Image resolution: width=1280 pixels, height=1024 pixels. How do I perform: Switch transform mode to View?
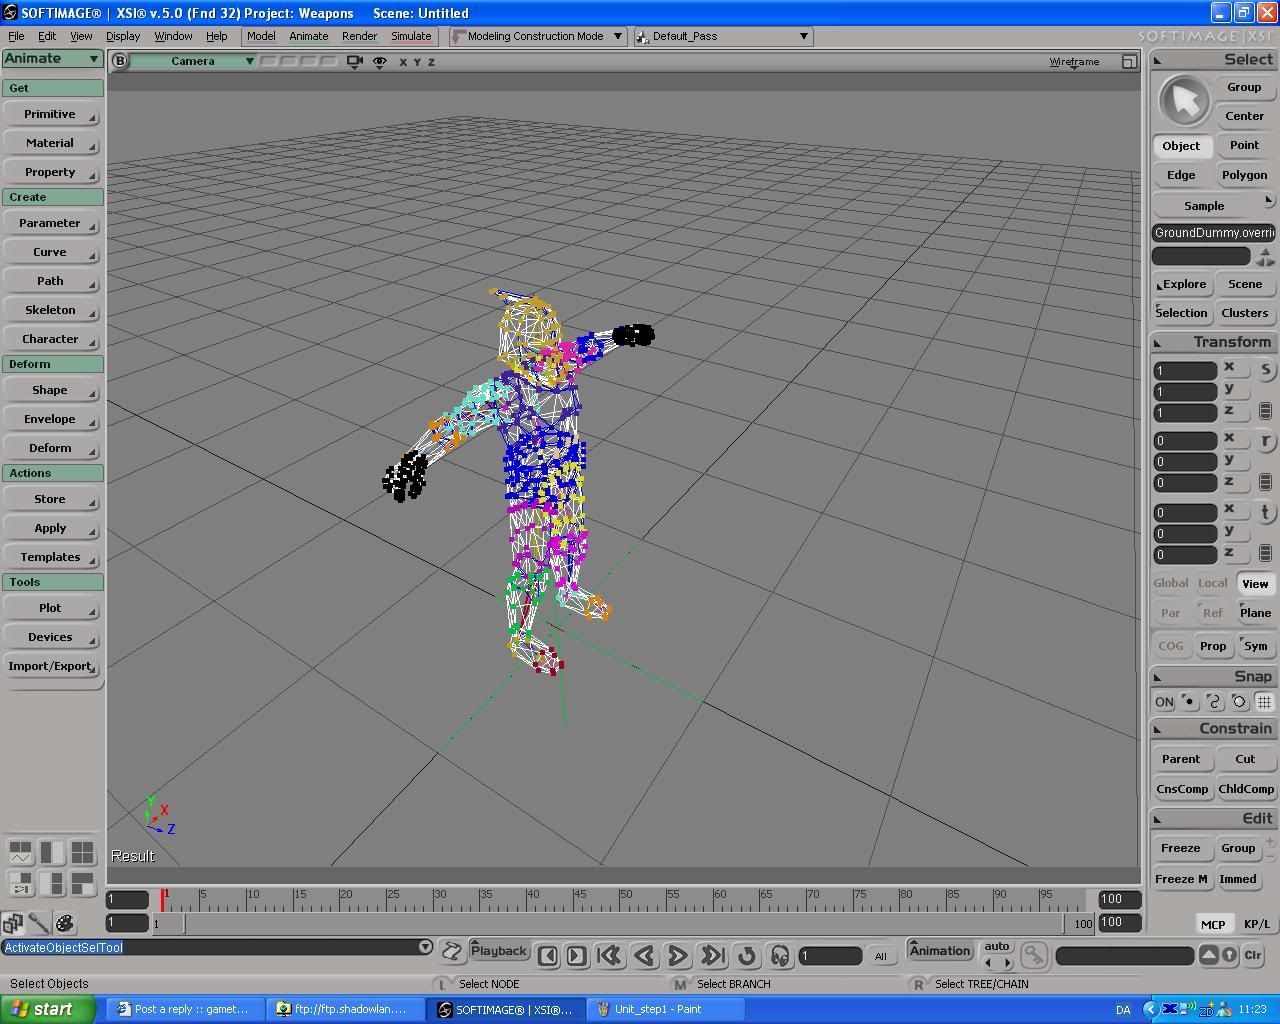(1255, 584)
